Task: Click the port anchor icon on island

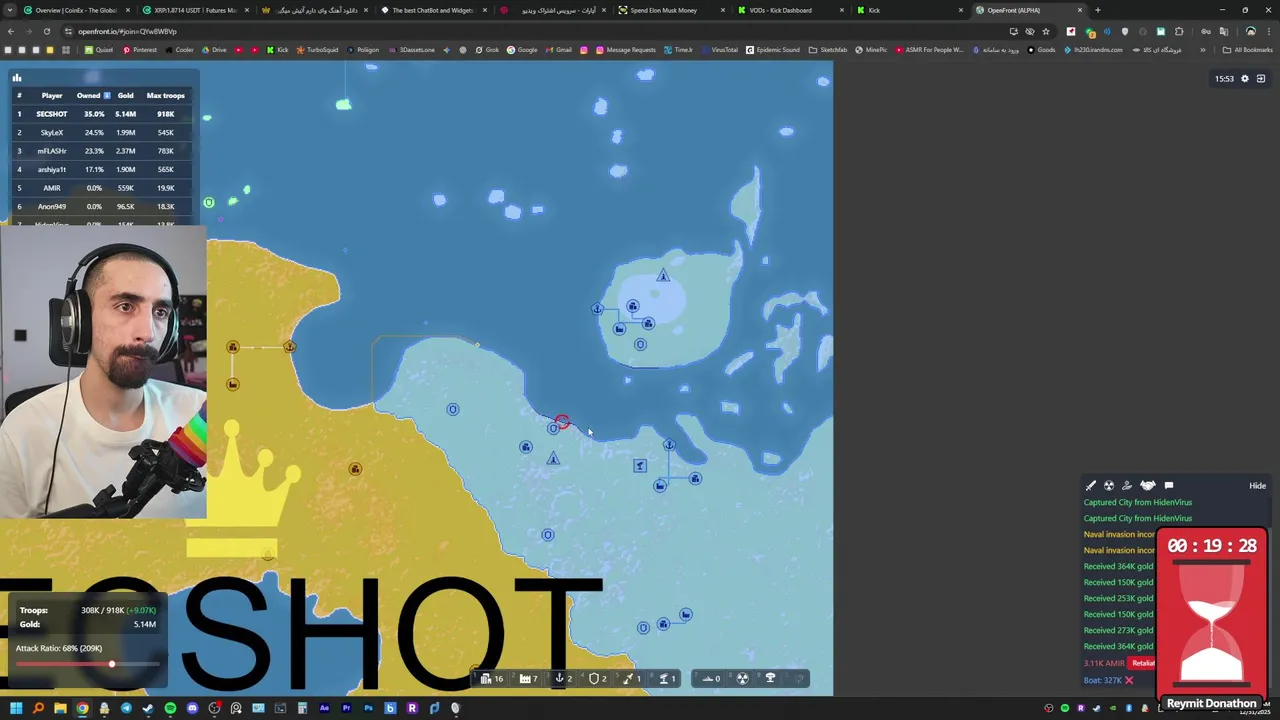Action: click(598, 309)
